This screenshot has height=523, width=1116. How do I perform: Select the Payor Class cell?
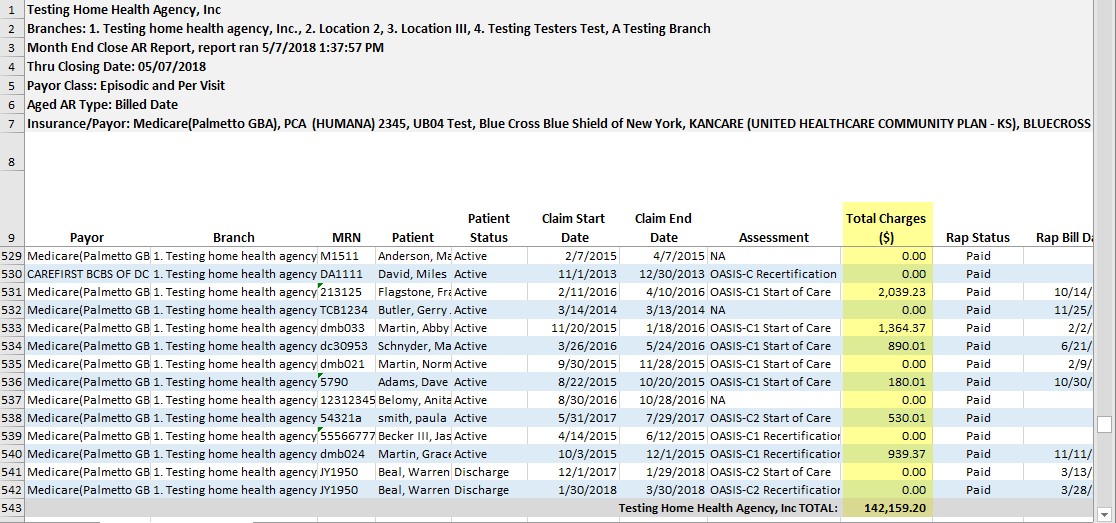click(x=126, y=85)
